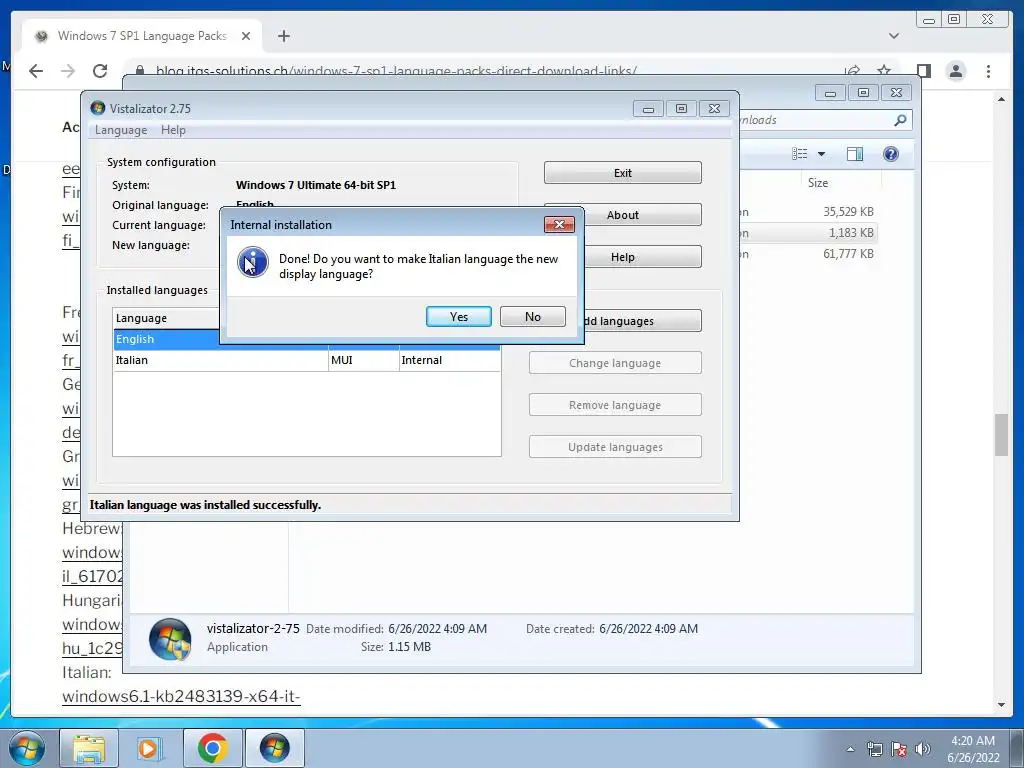Click the info icon in the dialog
This screenshot has width=1024, height=768.
[253, 263]
